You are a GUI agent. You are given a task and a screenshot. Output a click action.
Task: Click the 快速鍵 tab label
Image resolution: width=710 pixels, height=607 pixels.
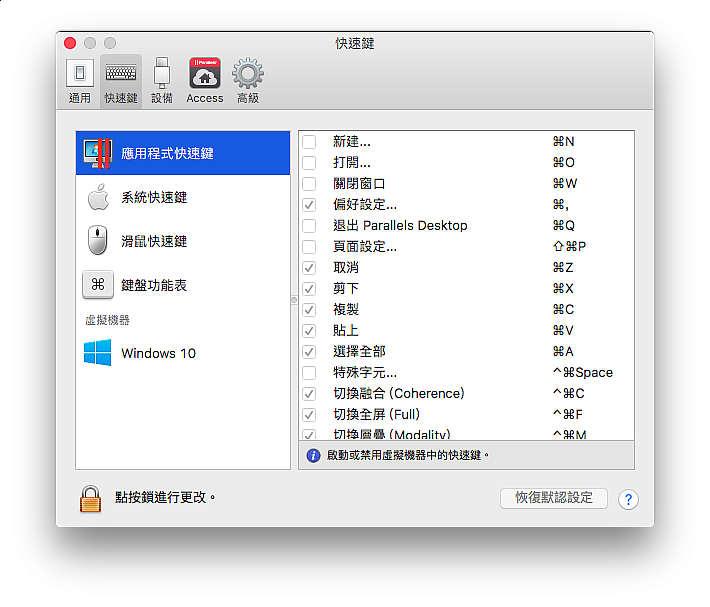coord(121,98)
